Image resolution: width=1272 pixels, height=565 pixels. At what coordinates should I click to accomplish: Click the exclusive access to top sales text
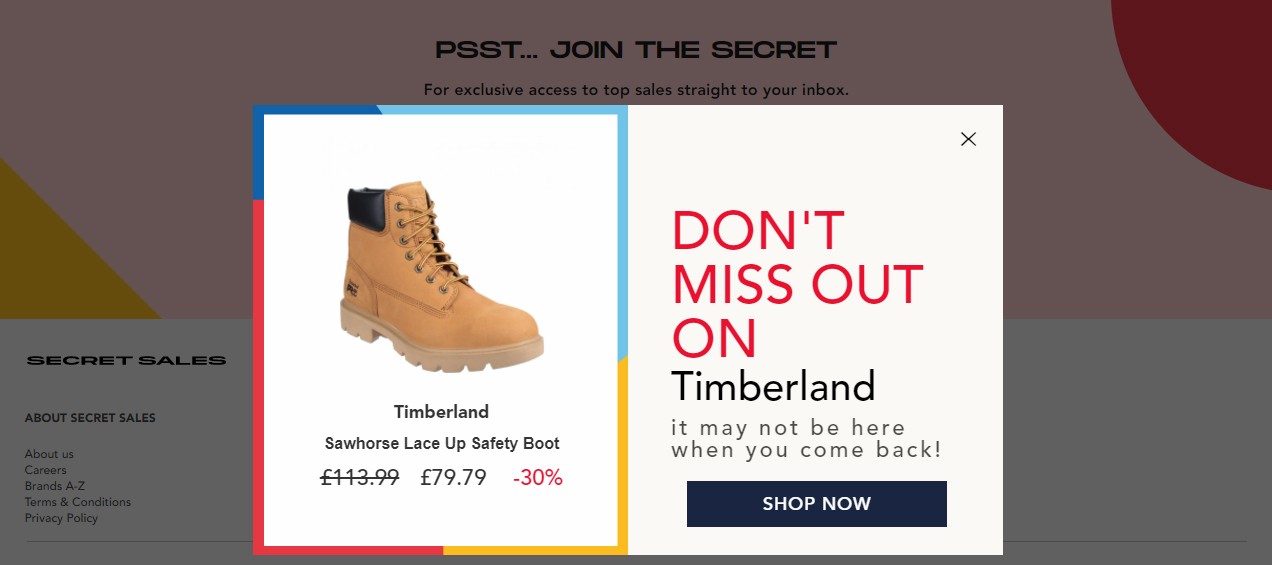pyautogui.click(x=636, y=90)
